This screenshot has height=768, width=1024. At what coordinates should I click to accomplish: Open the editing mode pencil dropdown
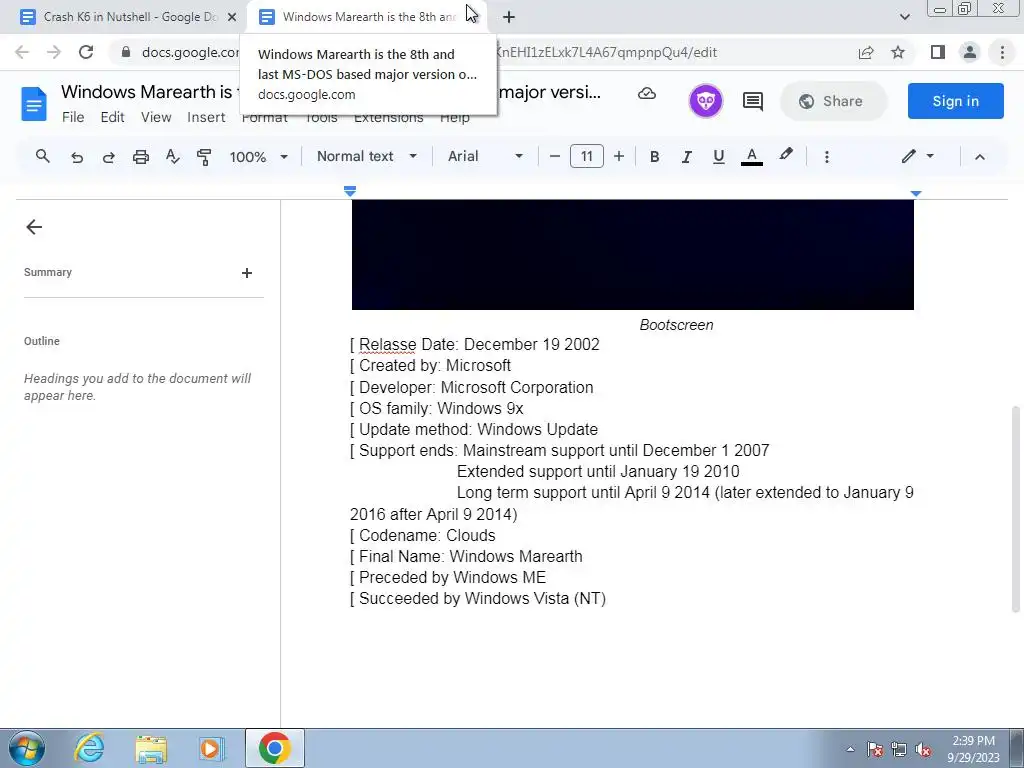coord(918,156)
